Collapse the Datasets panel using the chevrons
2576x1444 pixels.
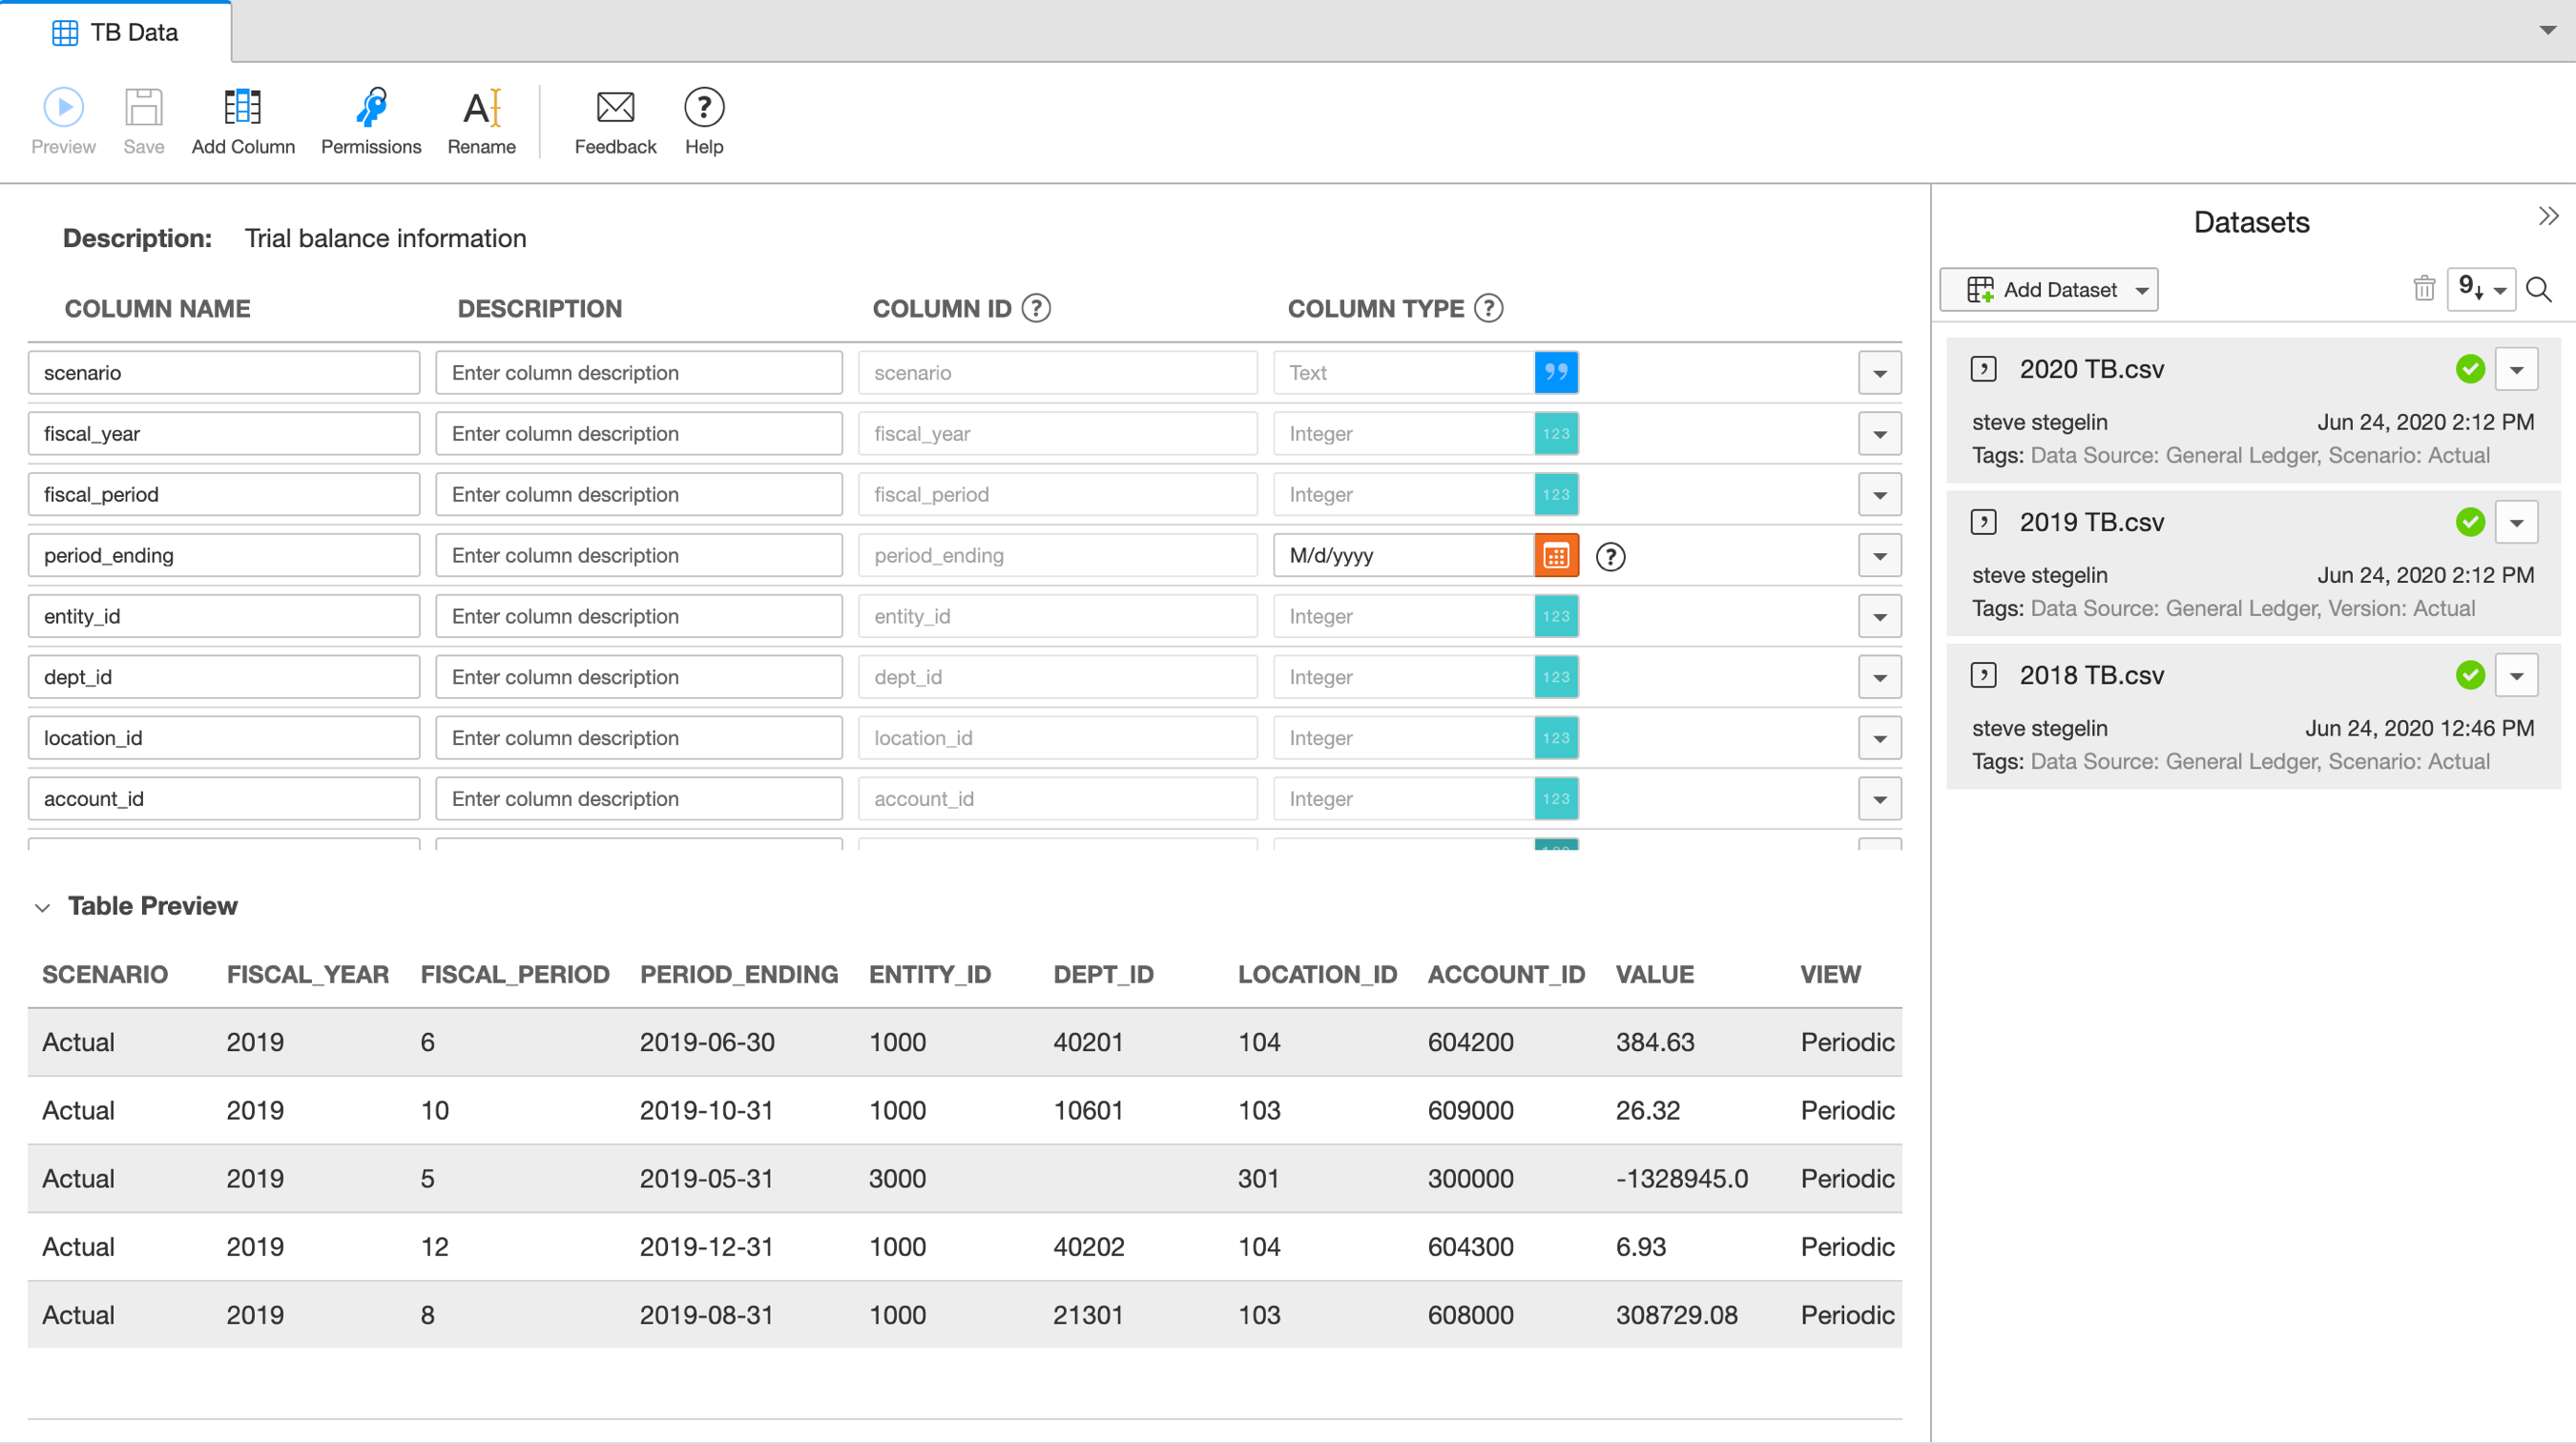2546,214
